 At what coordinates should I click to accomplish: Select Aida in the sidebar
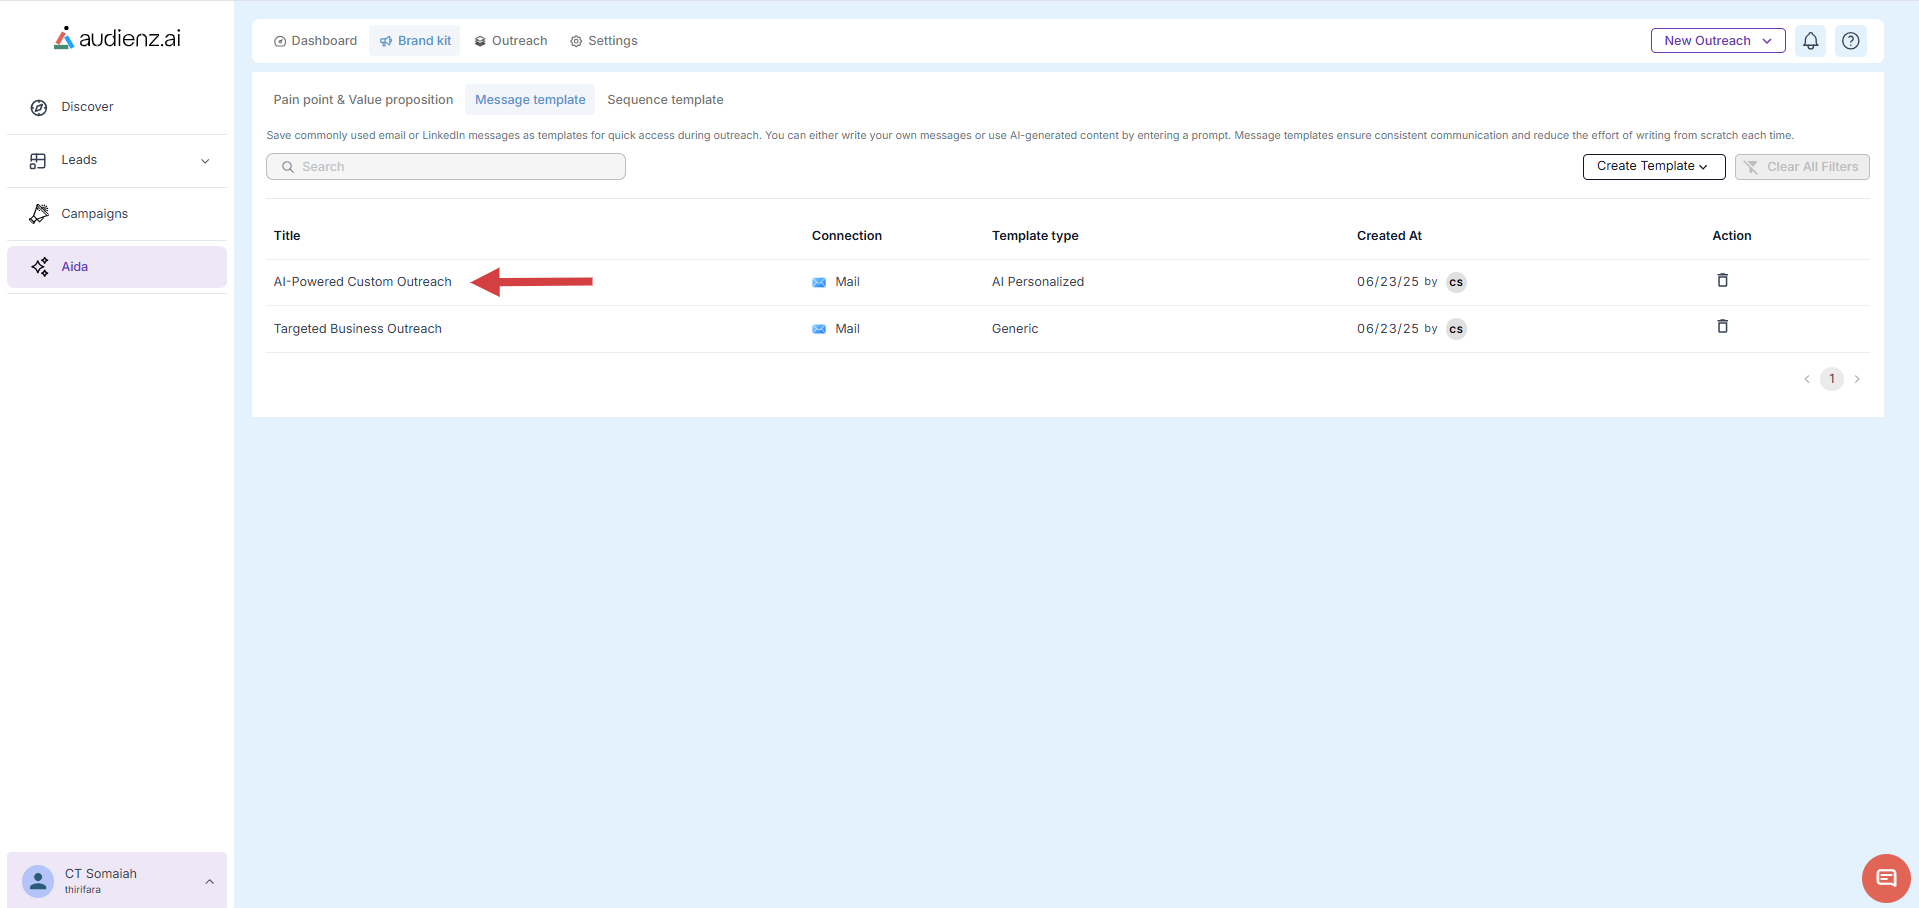[x=117, y=267]
